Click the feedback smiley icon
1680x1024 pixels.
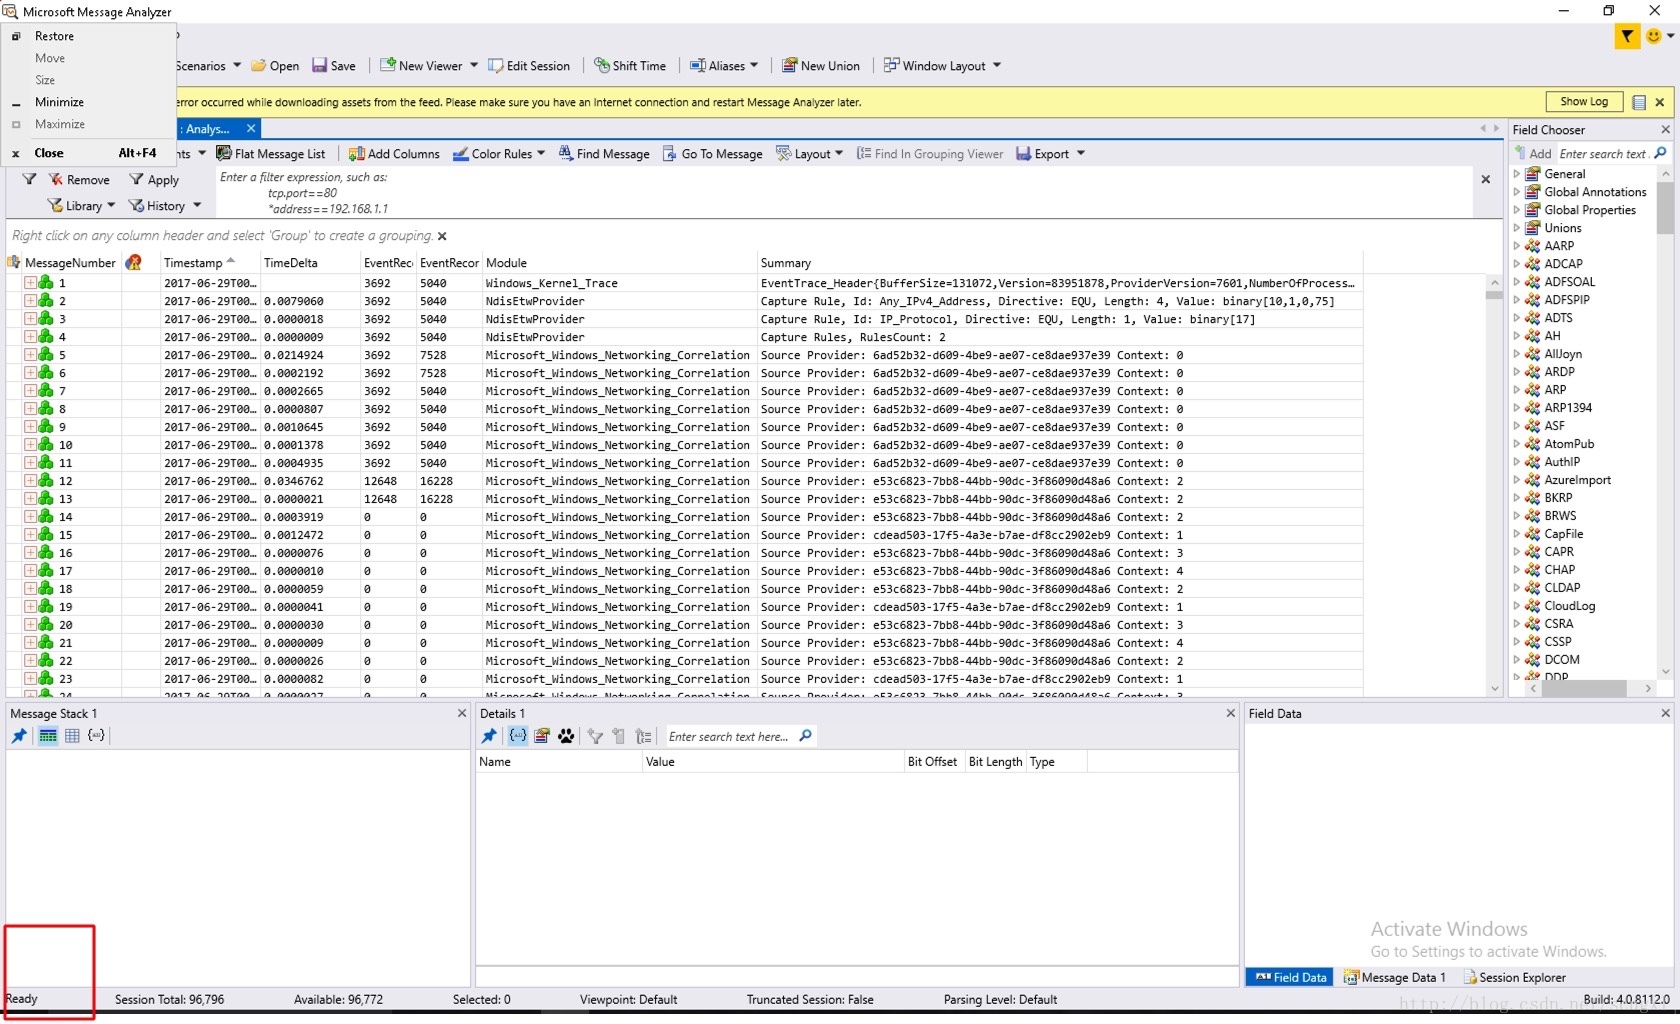[x=1654, y=36]
